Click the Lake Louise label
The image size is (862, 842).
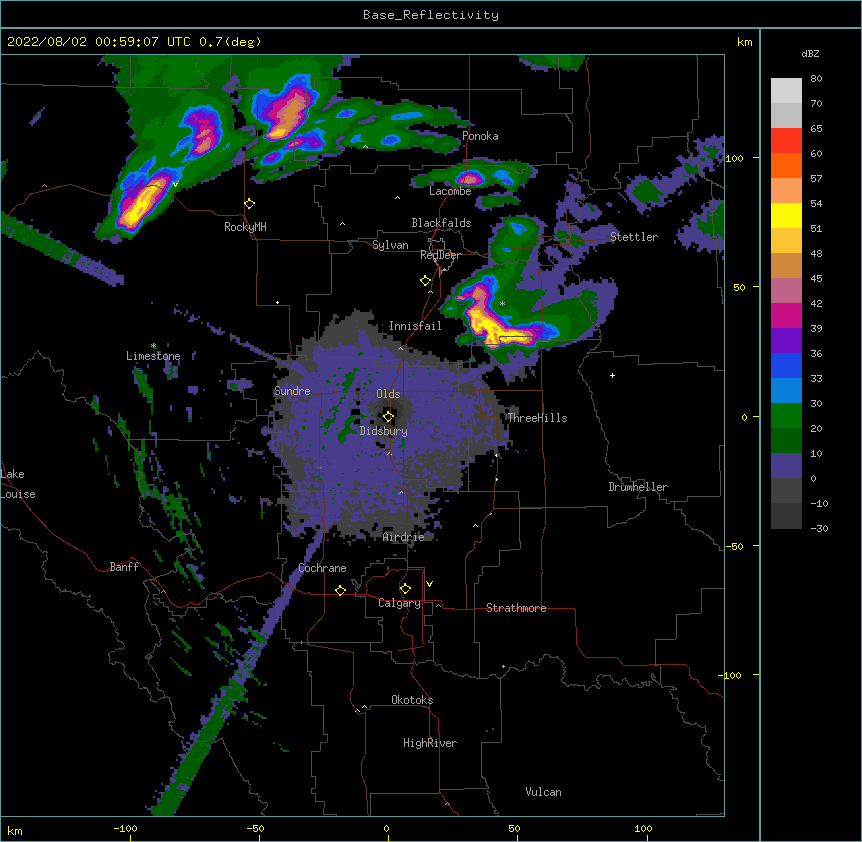tap(18, 484)
